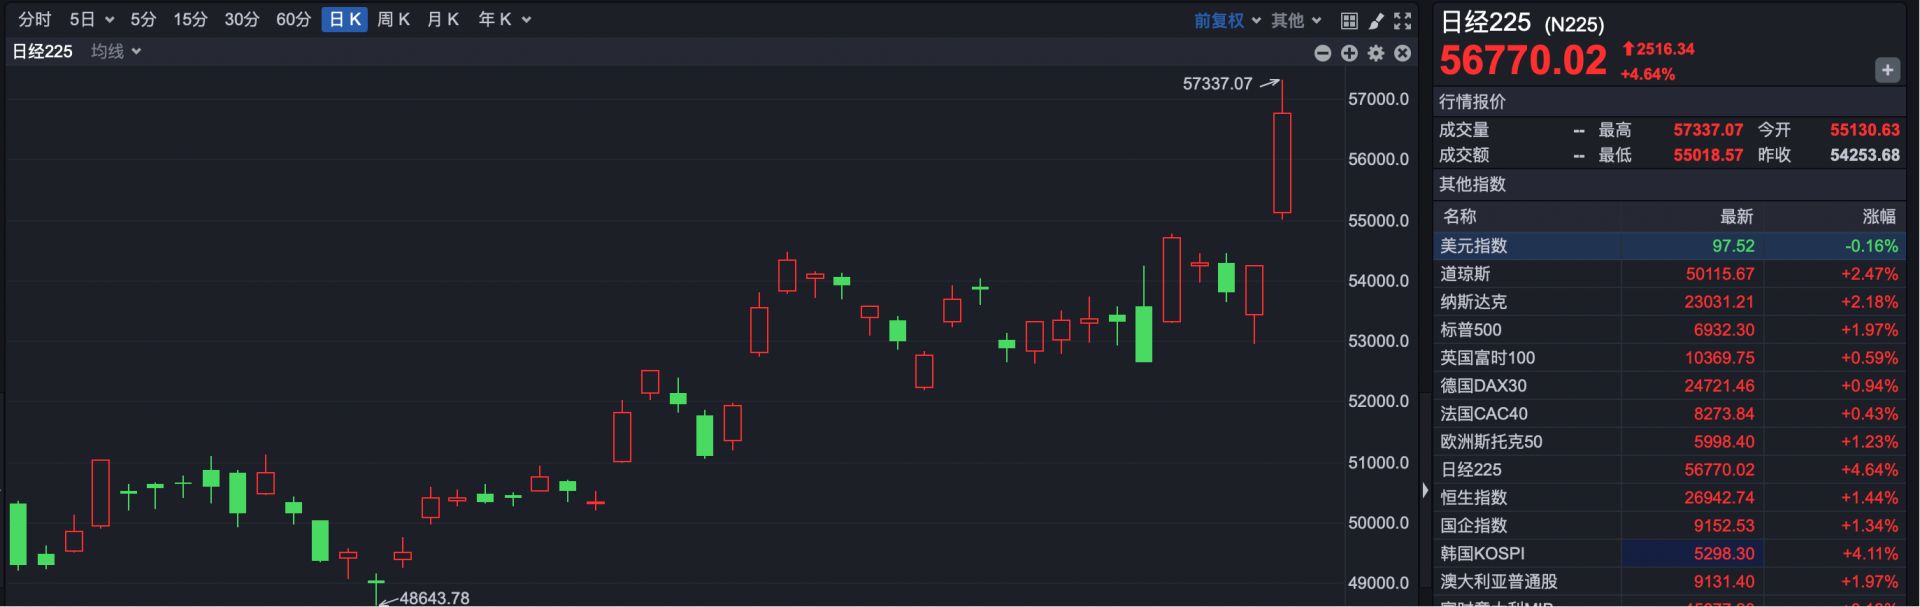Screen dimensions: 1920x607
Task: Select the drawing brush tool
Action: (1376, 20)
